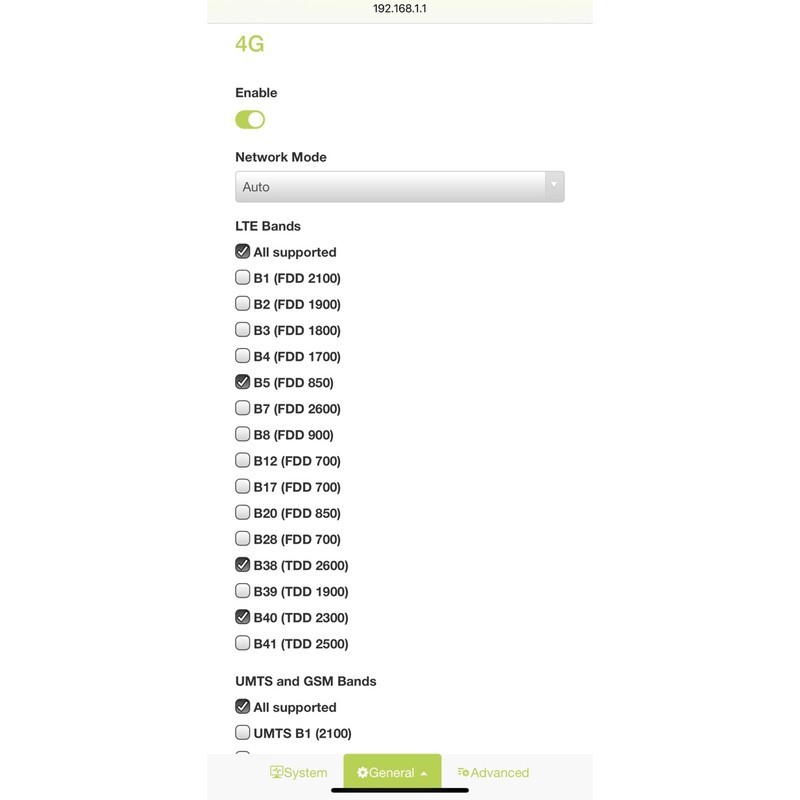This screenshot has width=800, height=800.
Task: Enable UMTS B1 (2100) band
Action: (x=242, y=733)
